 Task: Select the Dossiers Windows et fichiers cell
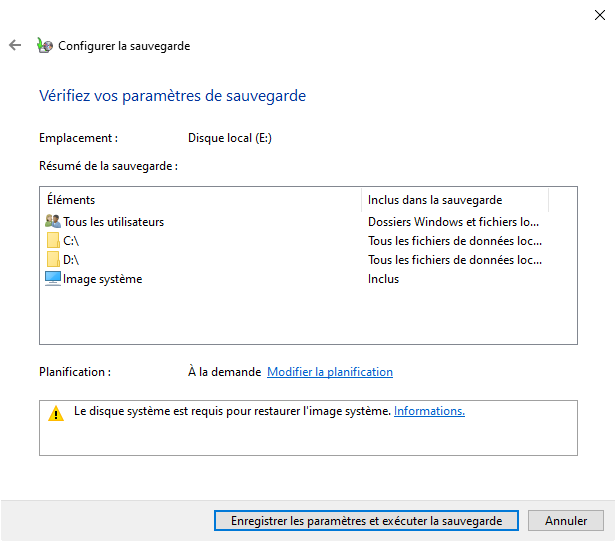click(x=453, y=222)
